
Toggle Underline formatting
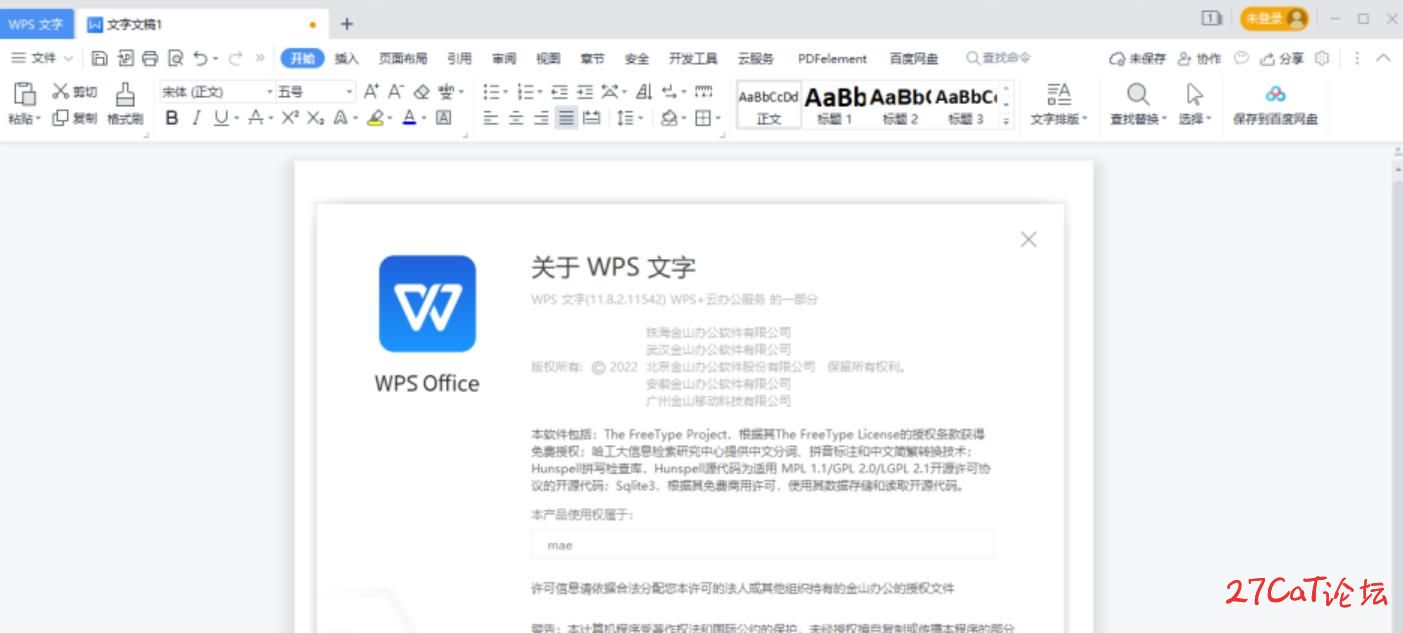point(220,118)
